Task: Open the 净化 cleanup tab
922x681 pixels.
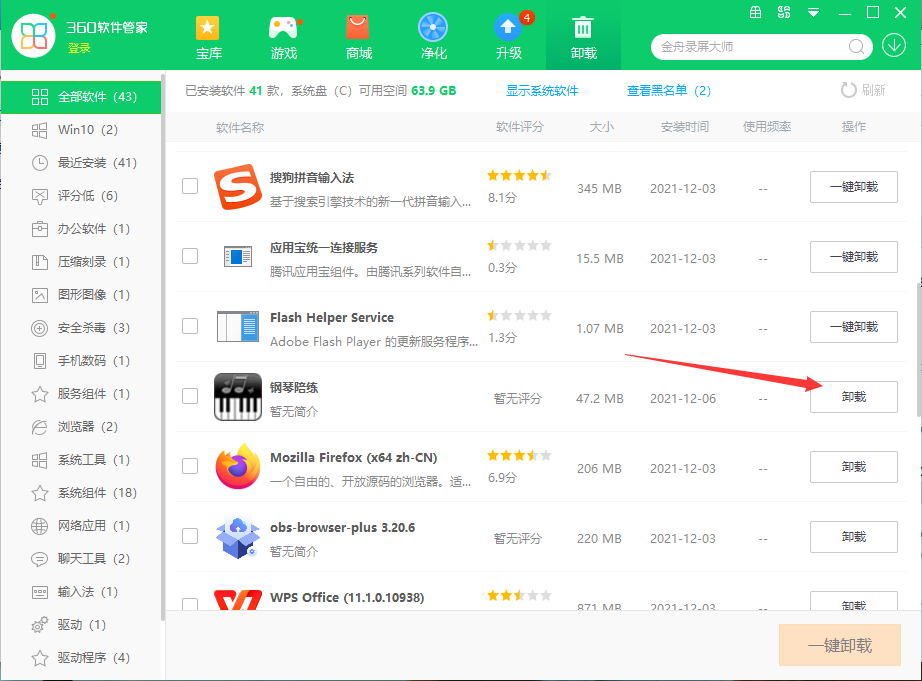Action: (x=433, y=38)
